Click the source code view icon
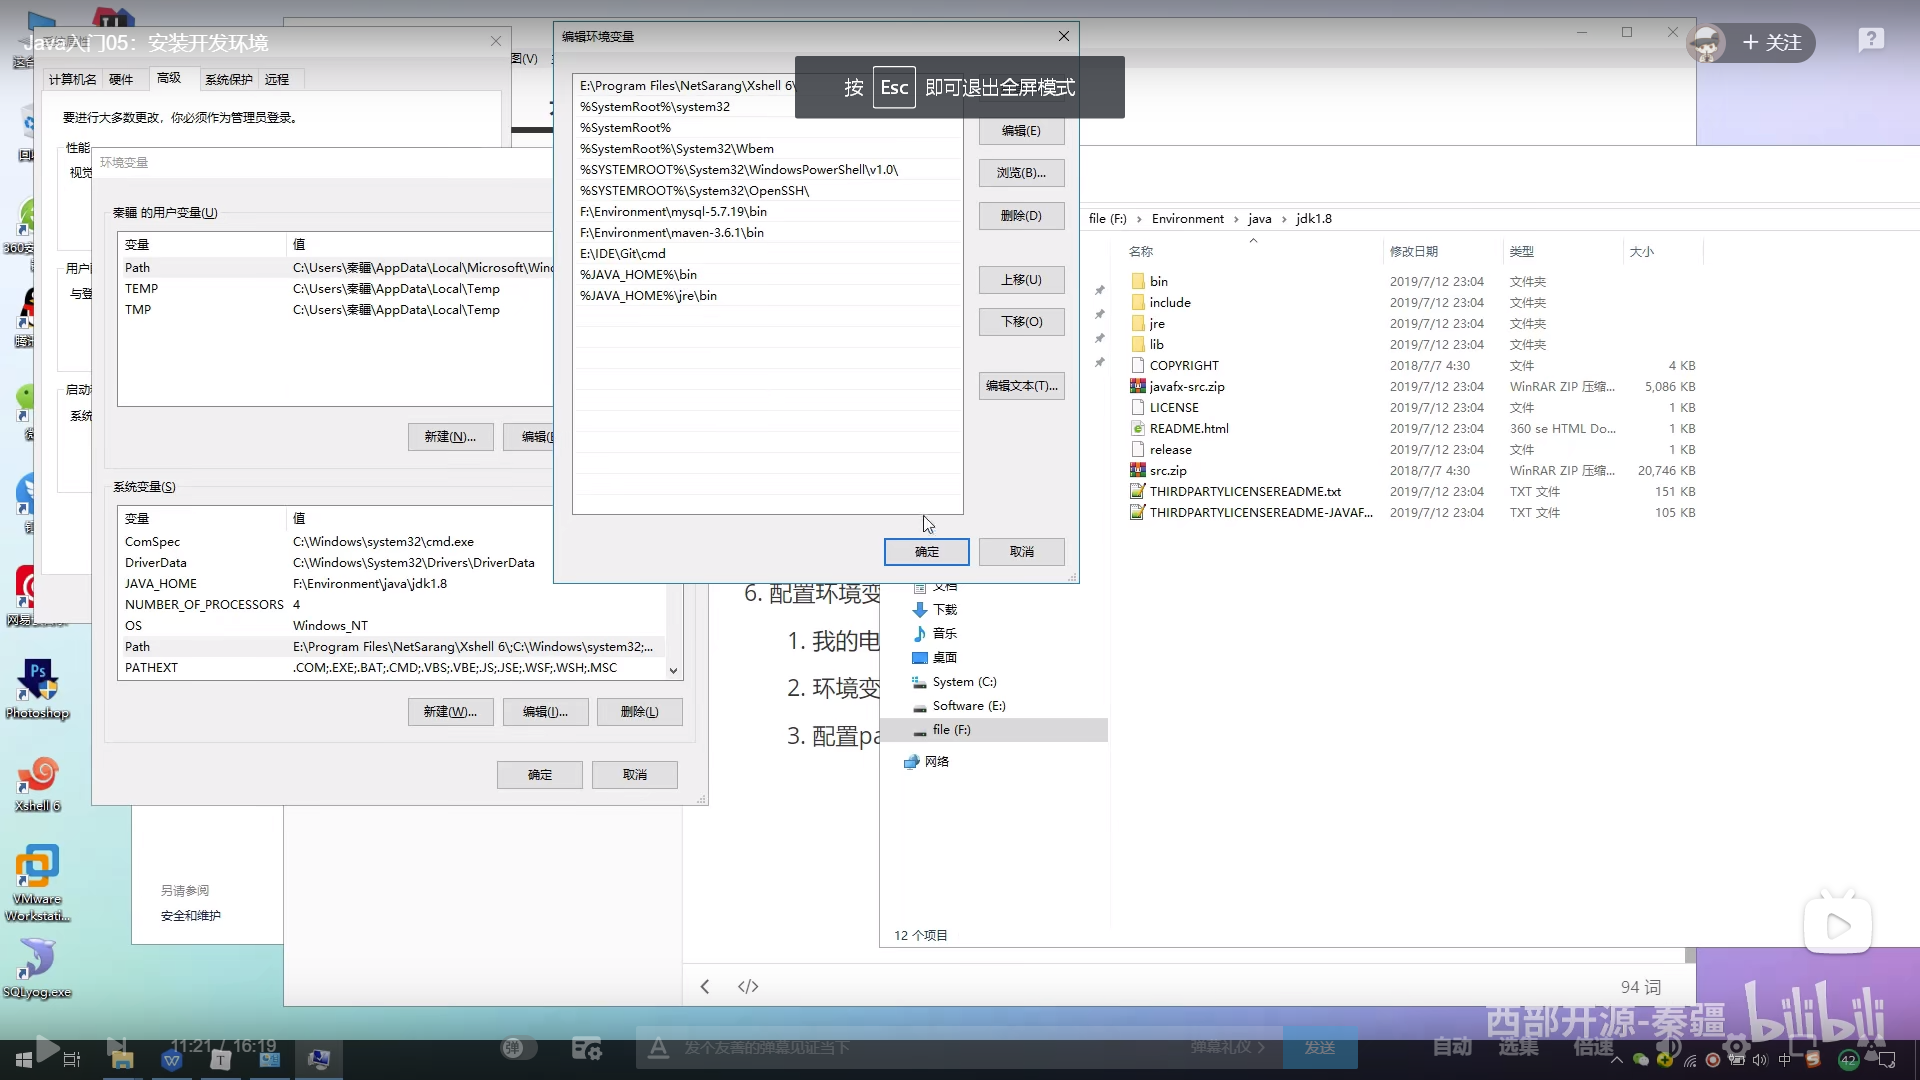Viewport: 1920px width, 1080px height. (x=748, y=987)
